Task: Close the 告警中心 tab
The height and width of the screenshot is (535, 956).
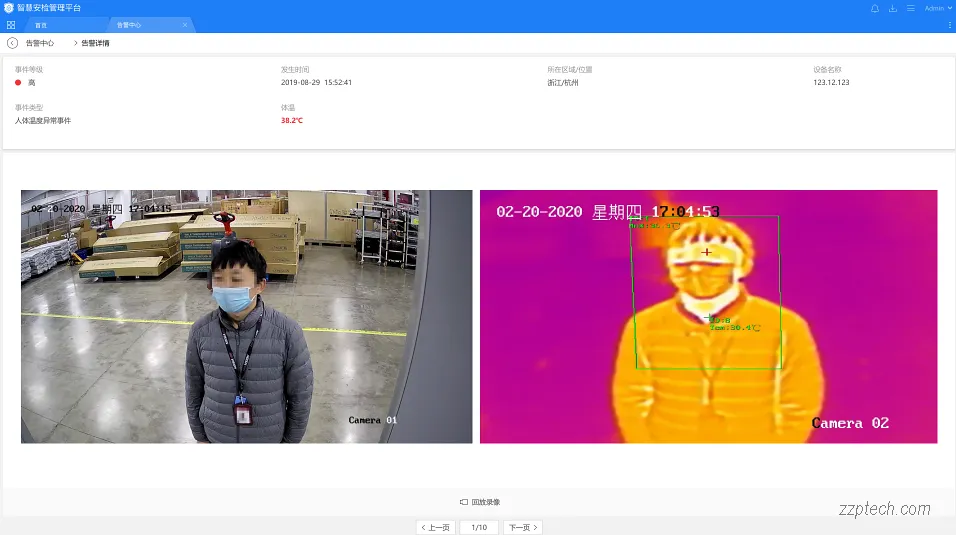Action: coord(185,25)
